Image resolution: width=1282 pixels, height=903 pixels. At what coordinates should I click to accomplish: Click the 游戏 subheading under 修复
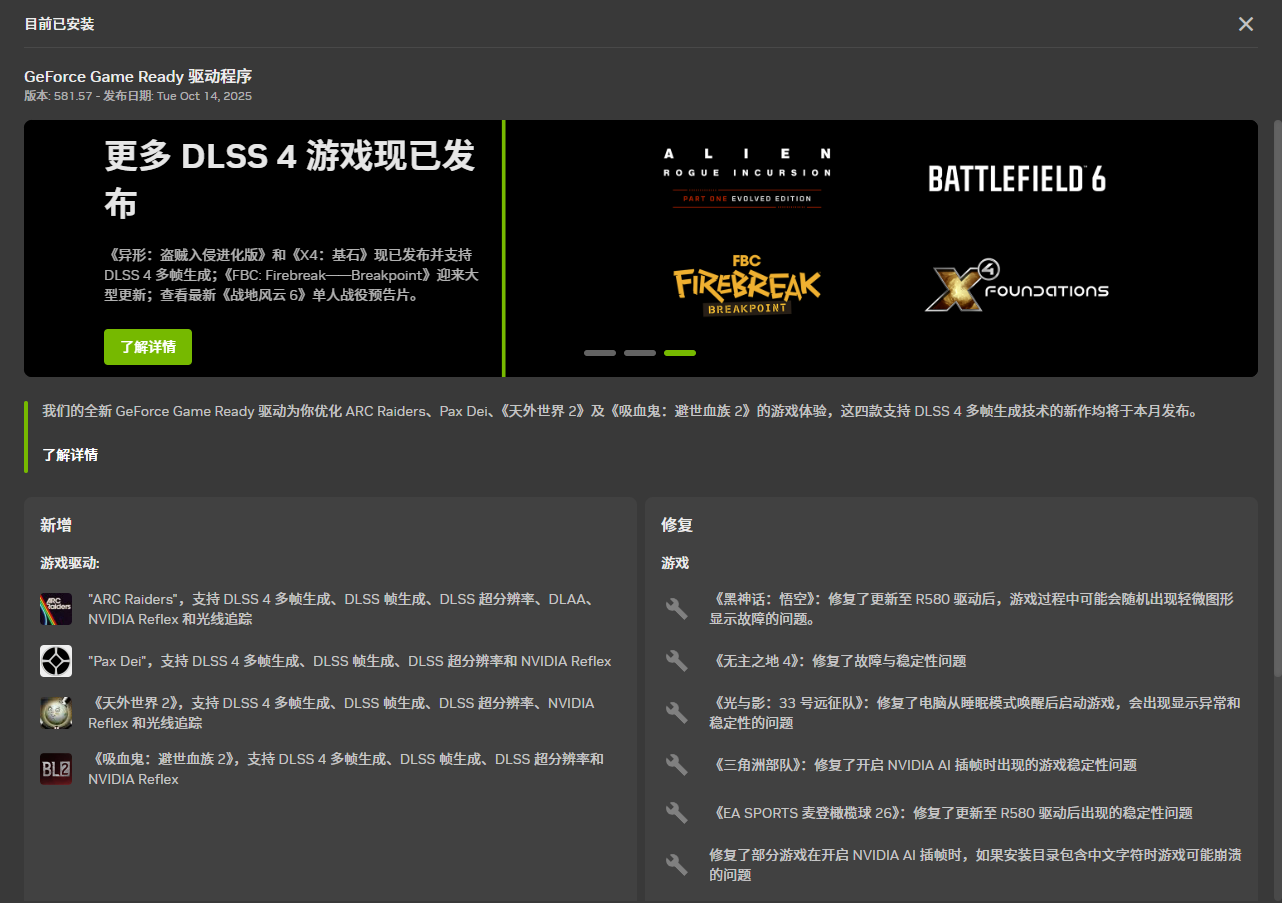click(x=675, y=563)
